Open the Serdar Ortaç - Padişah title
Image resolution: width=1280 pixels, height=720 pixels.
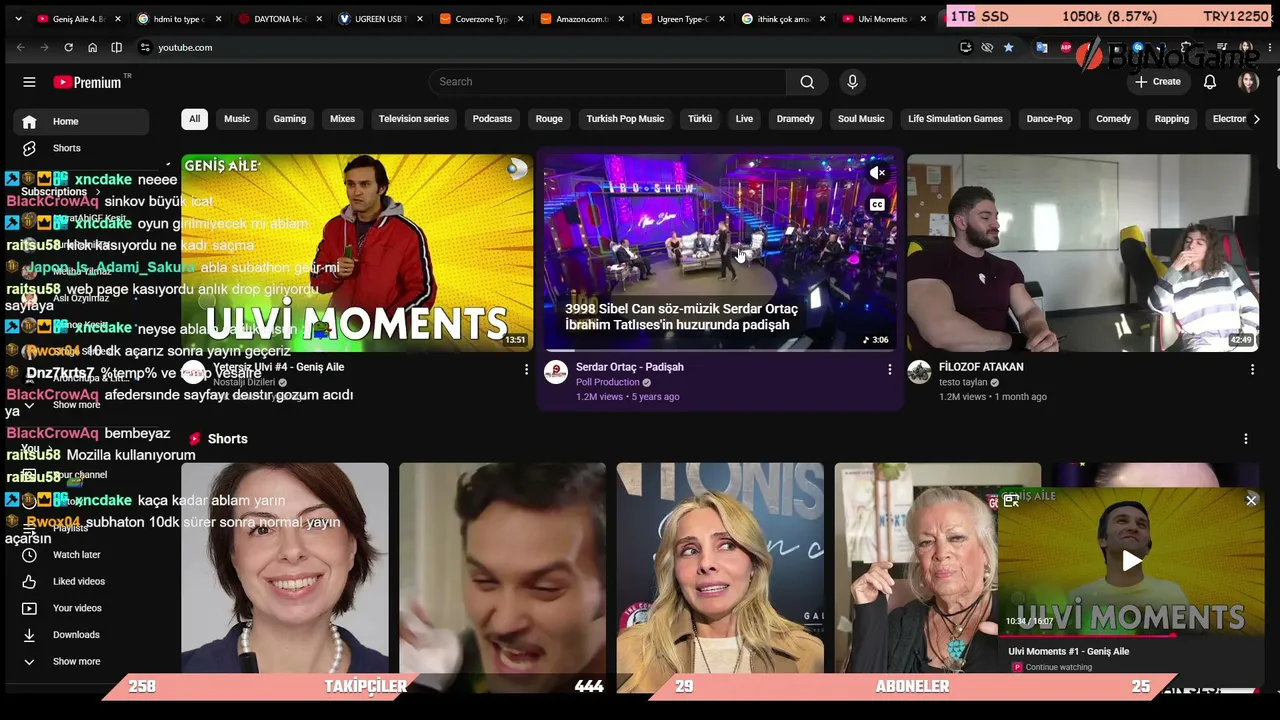pyautogui.click(x=630, y=367)
